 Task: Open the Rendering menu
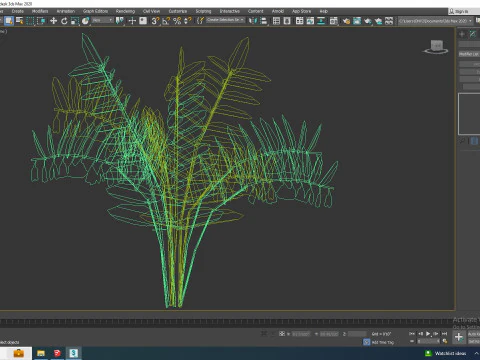click(125, 11)
